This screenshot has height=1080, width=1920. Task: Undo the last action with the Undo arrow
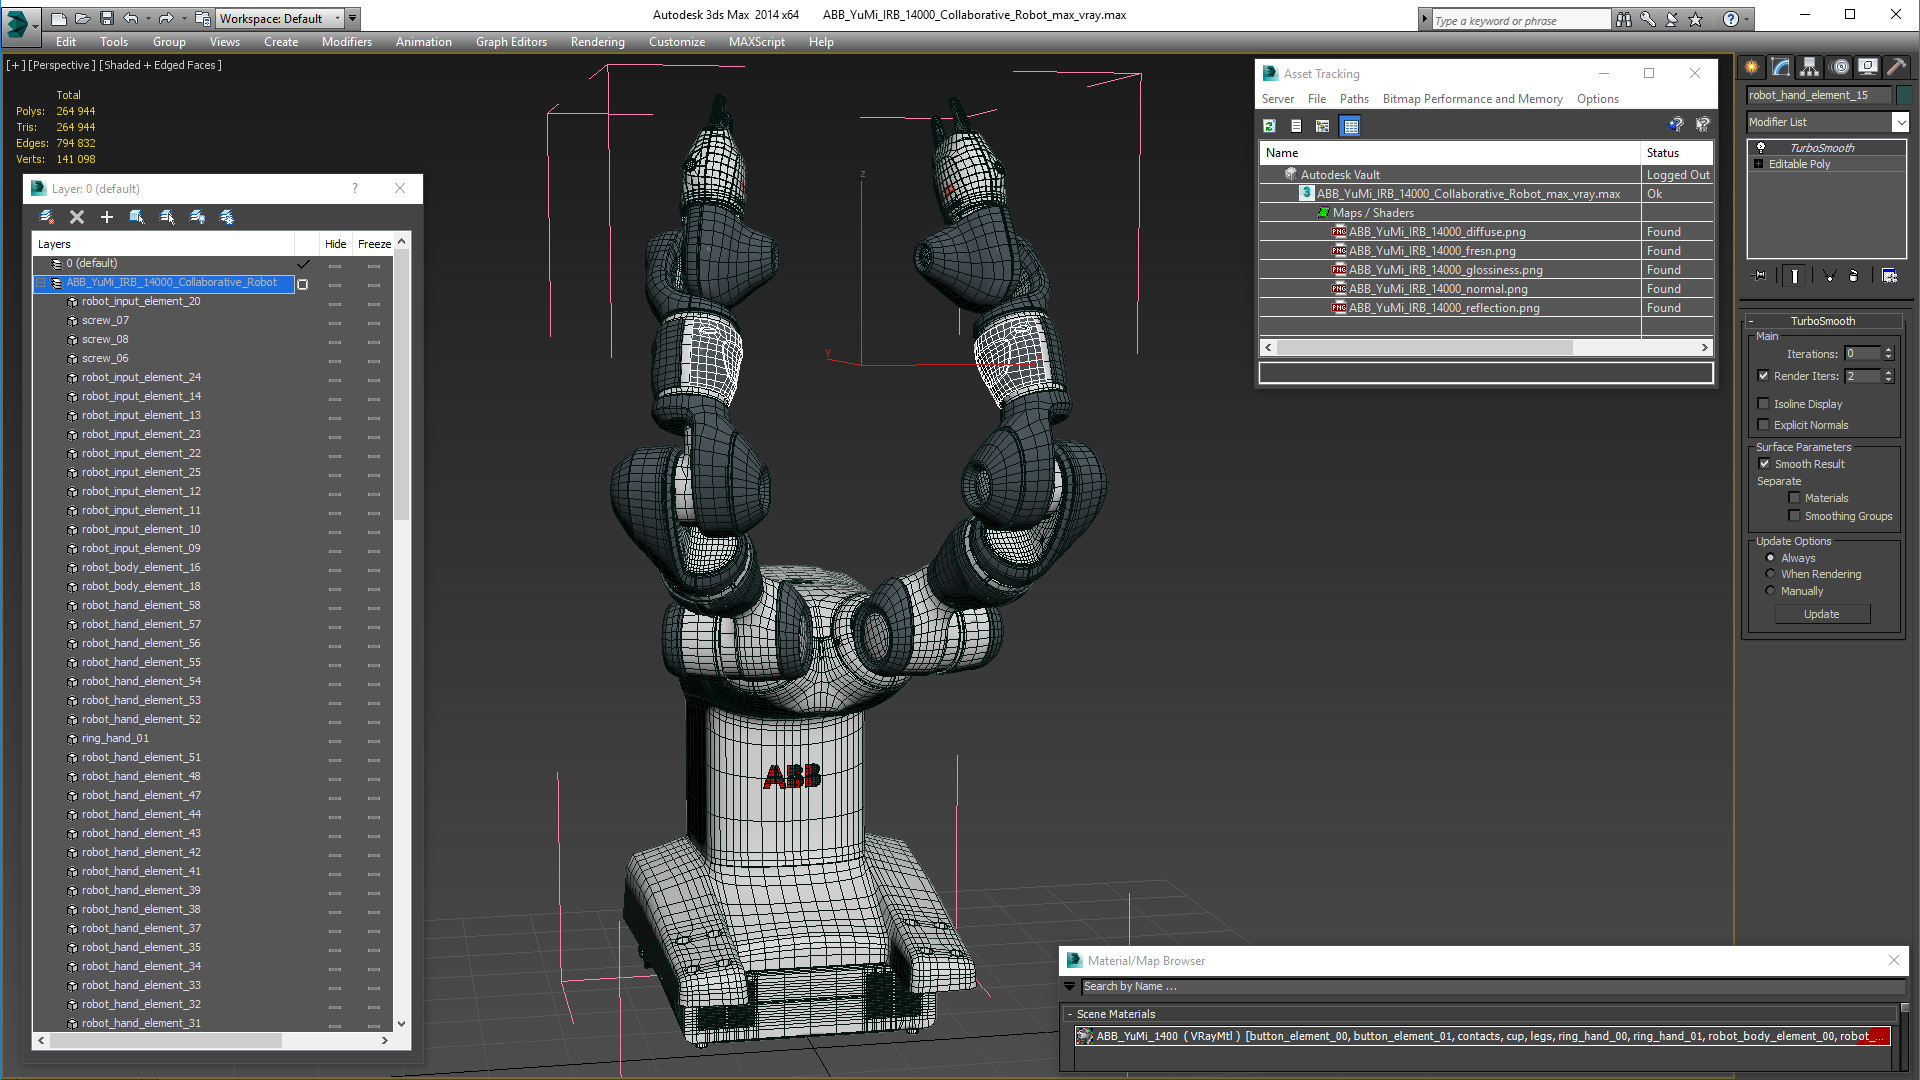click(130, 18)
